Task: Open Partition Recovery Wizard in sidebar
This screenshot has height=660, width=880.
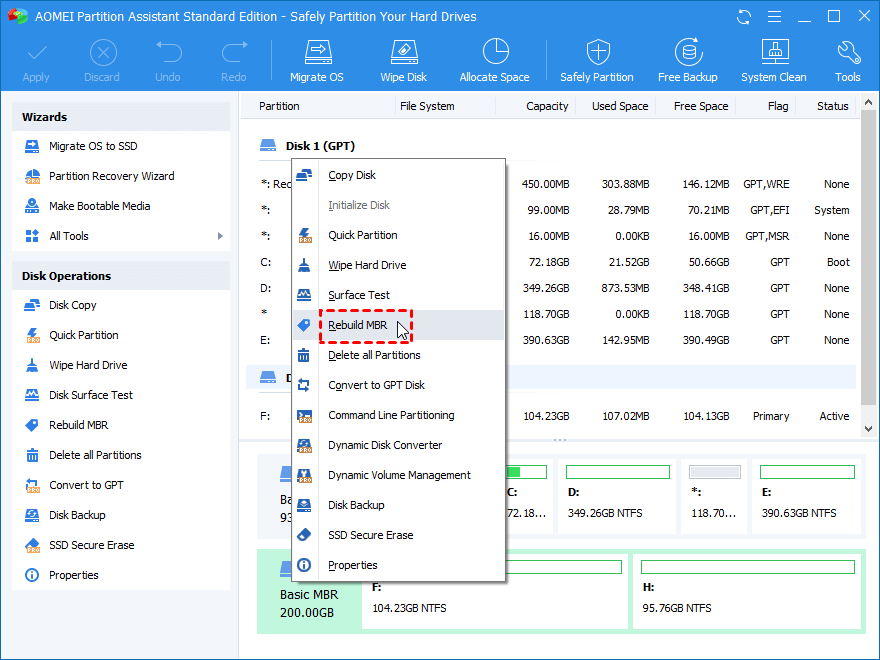Action: tap(111, 176)
